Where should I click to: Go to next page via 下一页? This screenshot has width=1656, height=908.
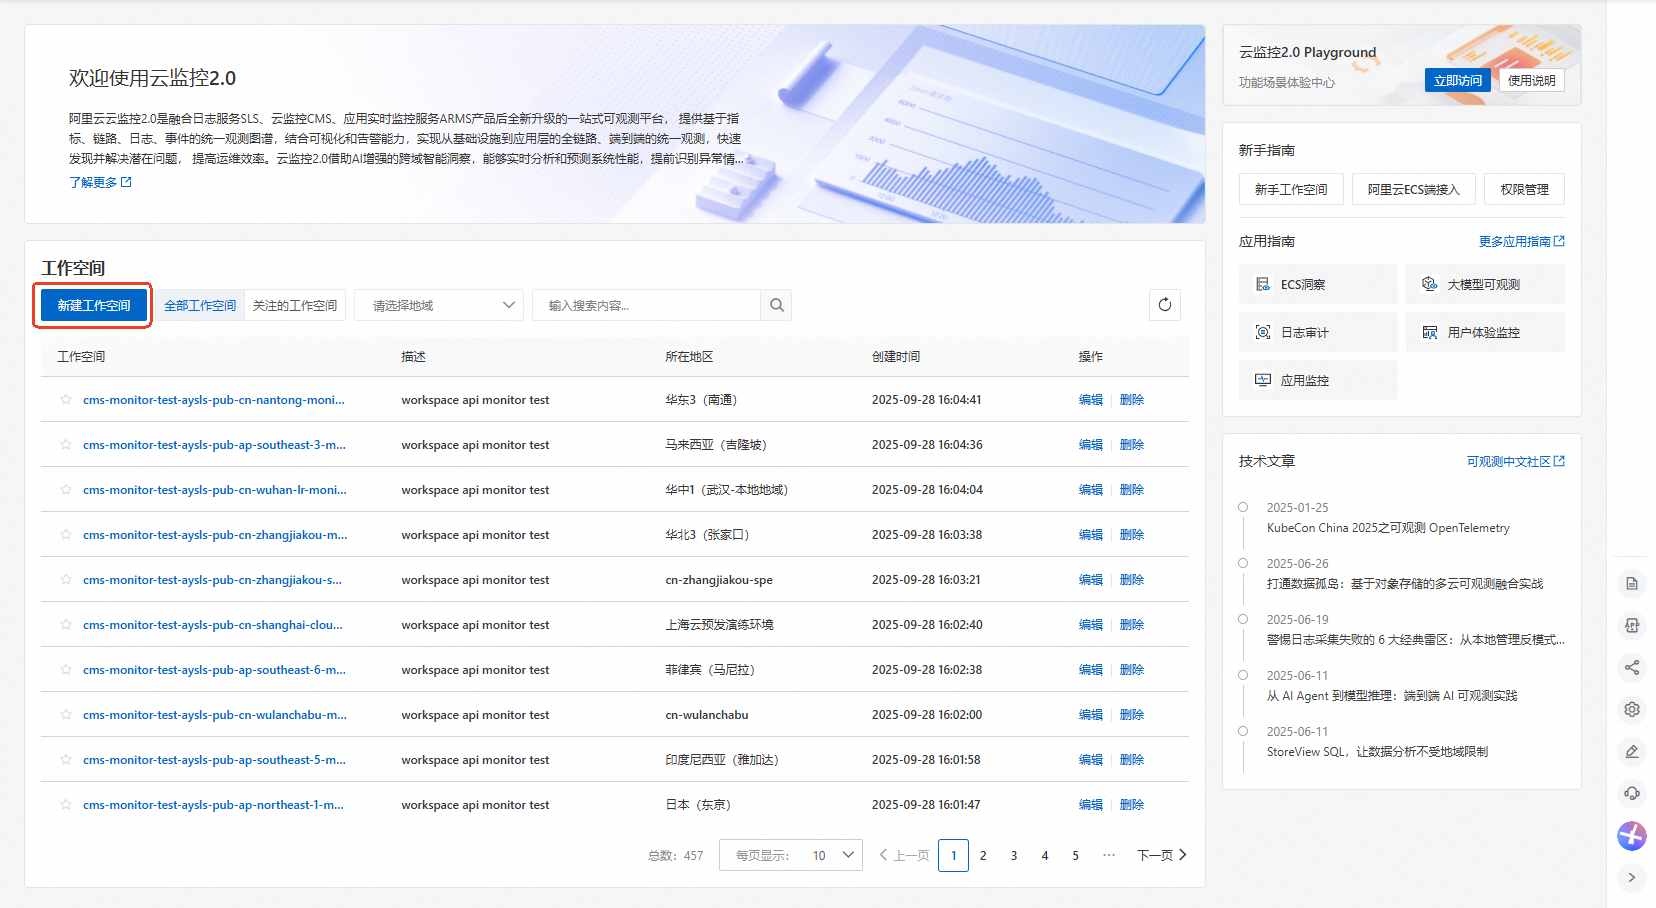[1162, 855]
